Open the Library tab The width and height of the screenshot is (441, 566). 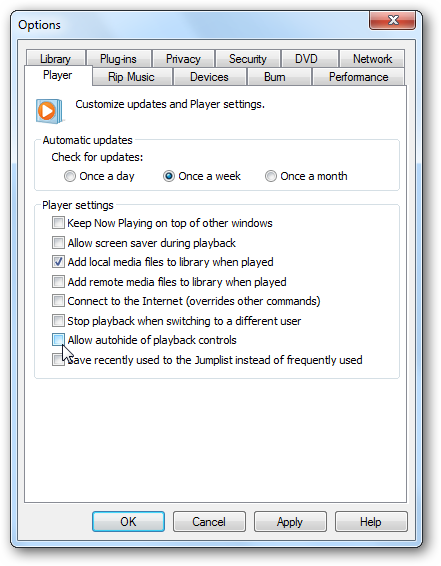click(x=56, y=59)
